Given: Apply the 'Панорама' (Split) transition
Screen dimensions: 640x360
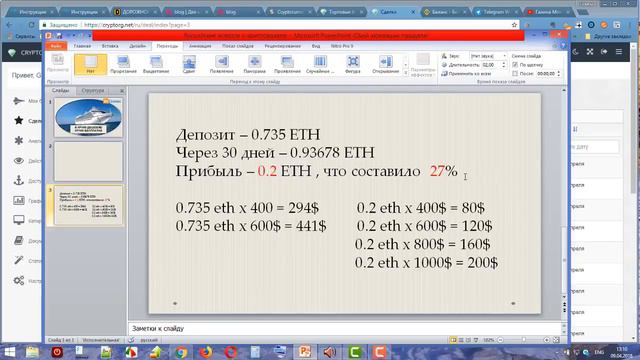Looking at the screenshot, I should point(254,64).
